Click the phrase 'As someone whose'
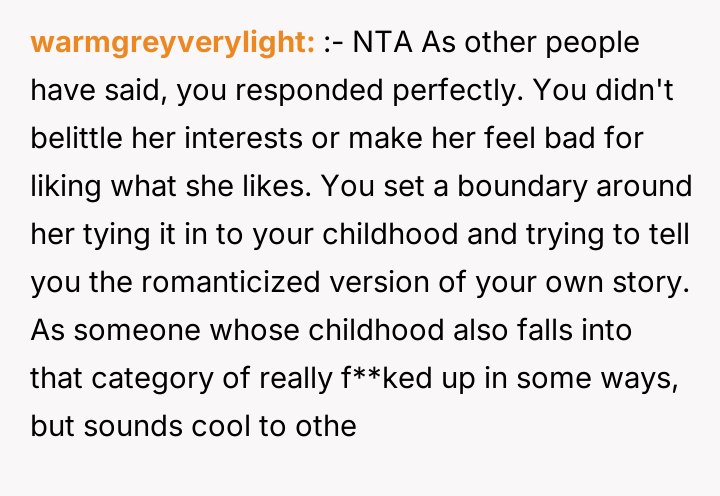 click(129, 329)
